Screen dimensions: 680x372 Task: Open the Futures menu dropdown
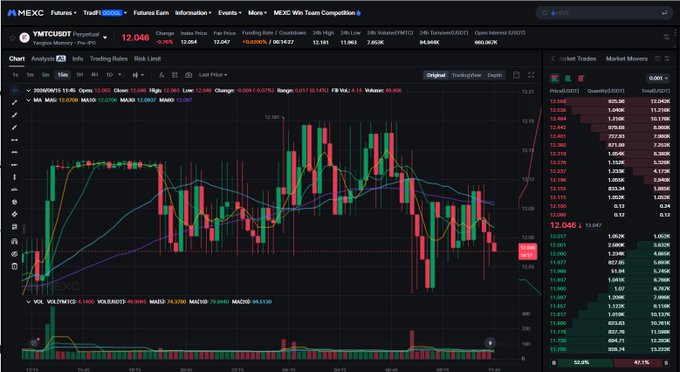coord(63,13)
